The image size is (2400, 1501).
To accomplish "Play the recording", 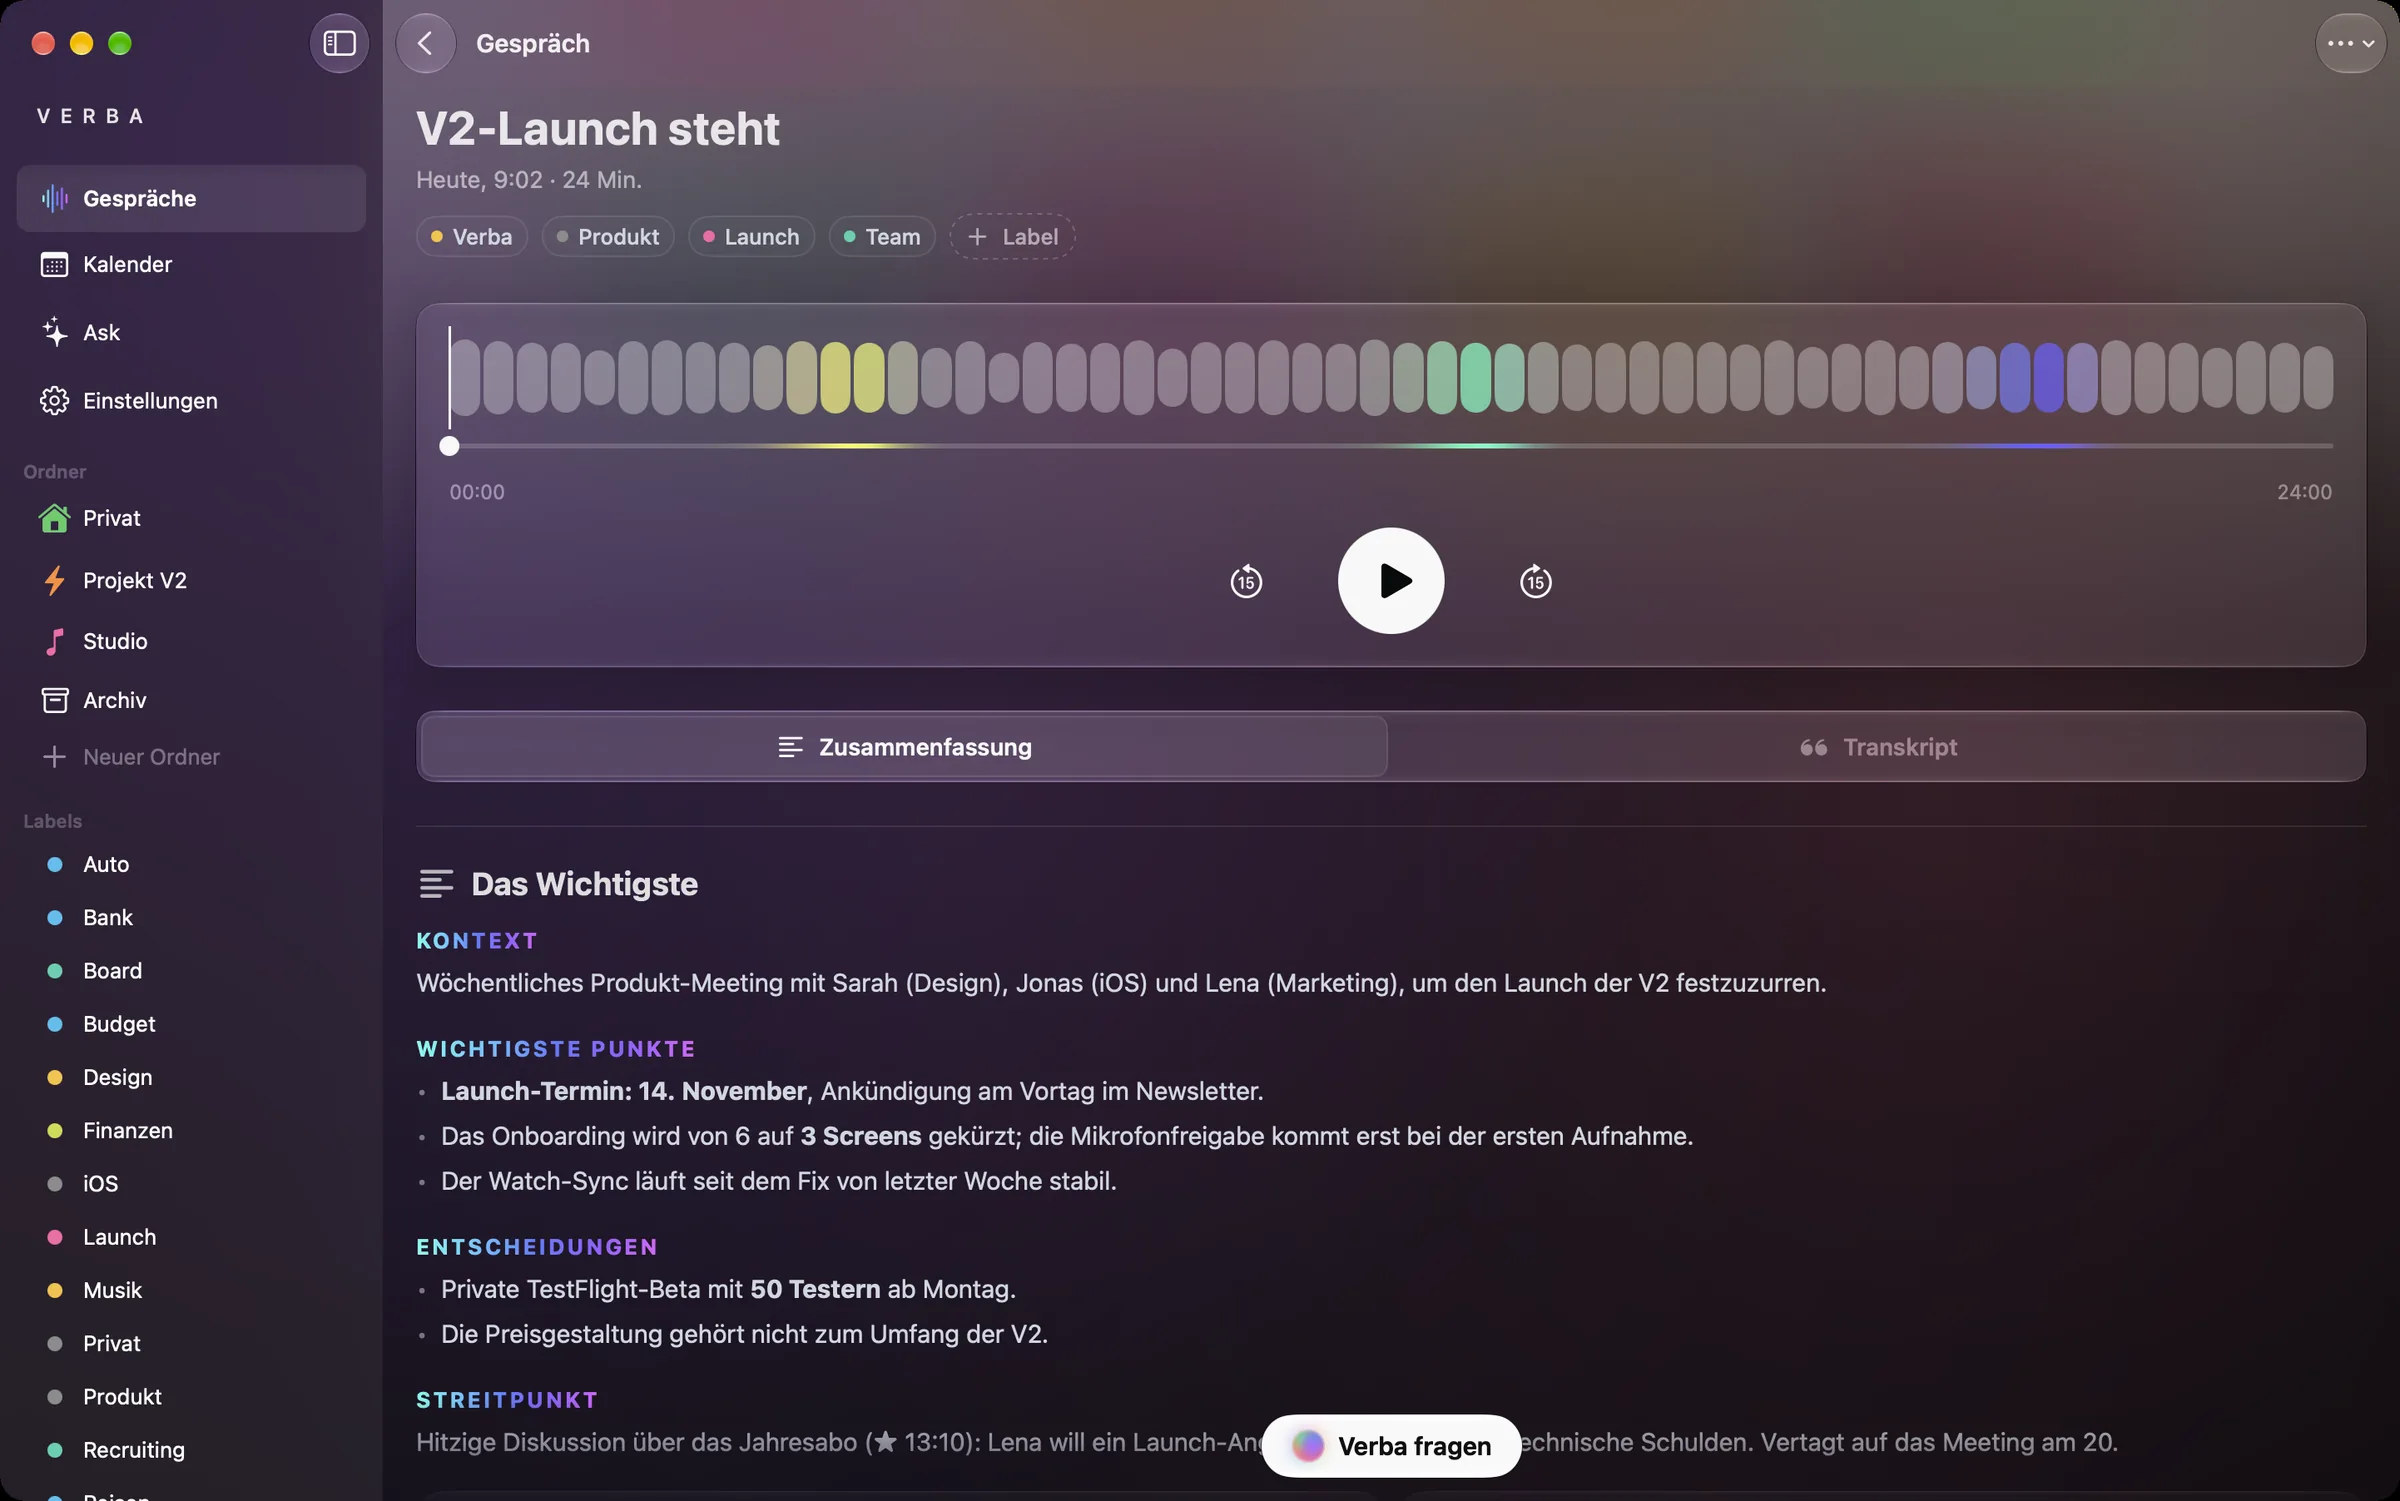I will point(1391,580).
